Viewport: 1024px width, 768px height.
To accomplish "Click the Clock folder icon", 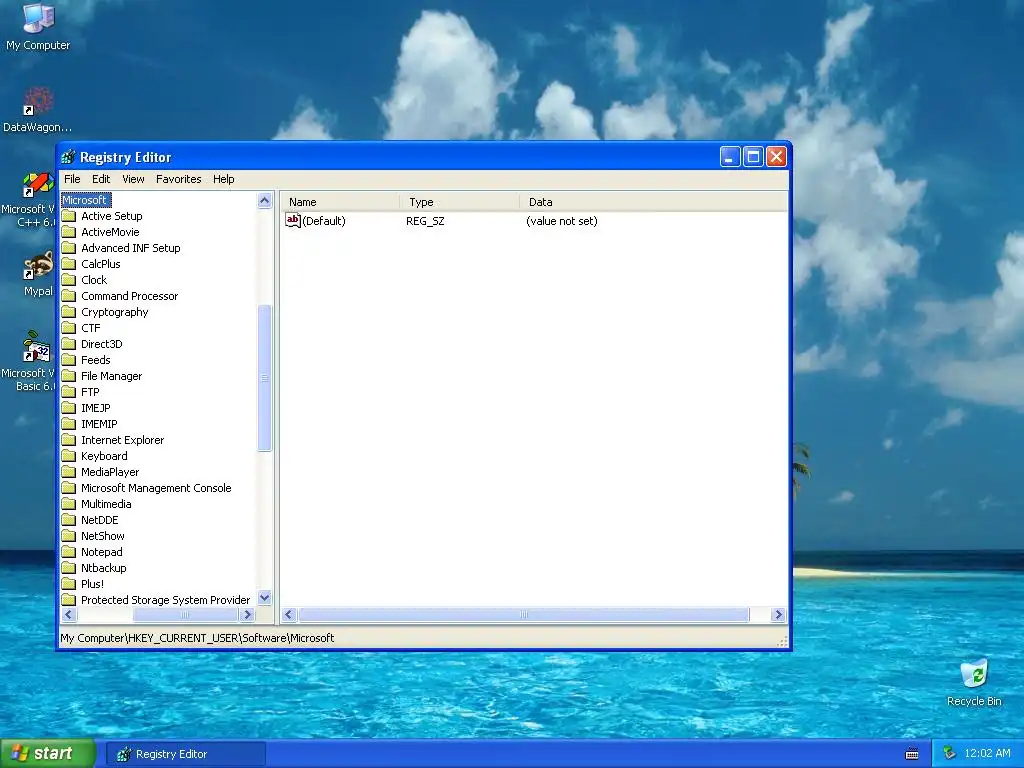I will (x=69, y=280).
